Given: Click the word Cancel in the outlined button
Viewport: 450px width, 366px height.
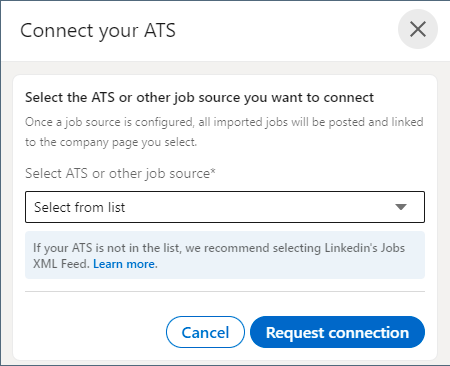Looking at the screenshot, I should [205, 332].
